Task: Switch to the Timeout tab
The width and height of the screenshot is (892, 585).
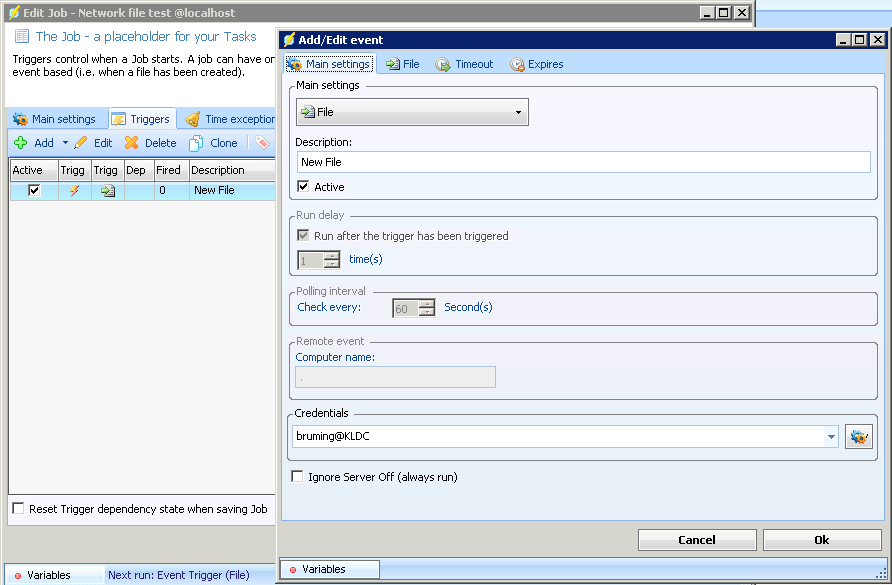Action: point(464,64)
